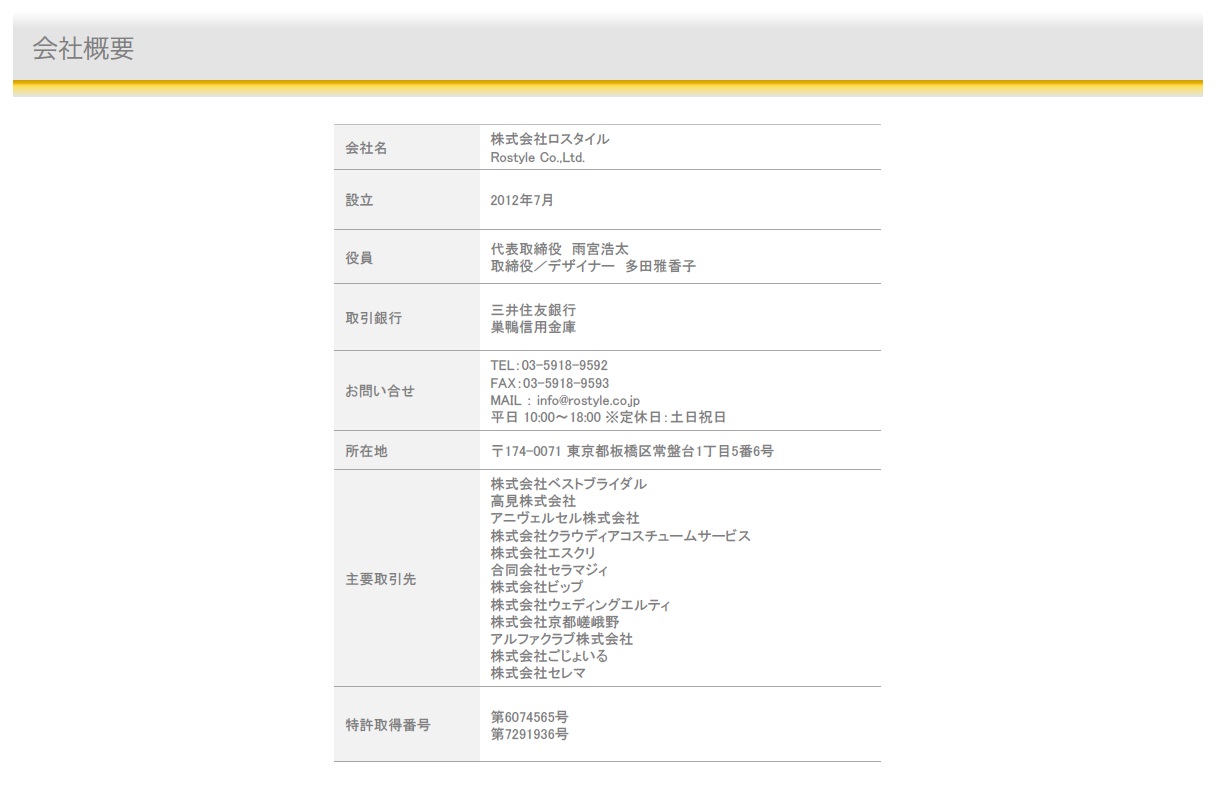Click the client 株式会社クラウディアコスチュームサービス

(x=620, y=536)
